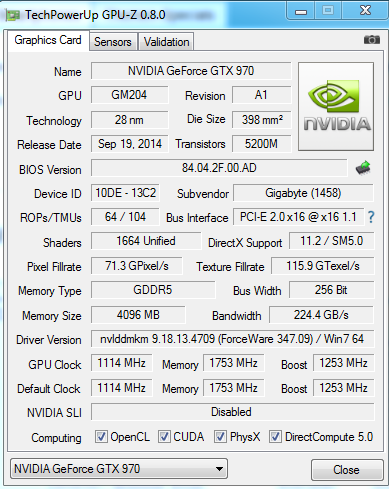Close window with the title bar X
Viewport: 389px width, 489px height.
click(365, 11)
